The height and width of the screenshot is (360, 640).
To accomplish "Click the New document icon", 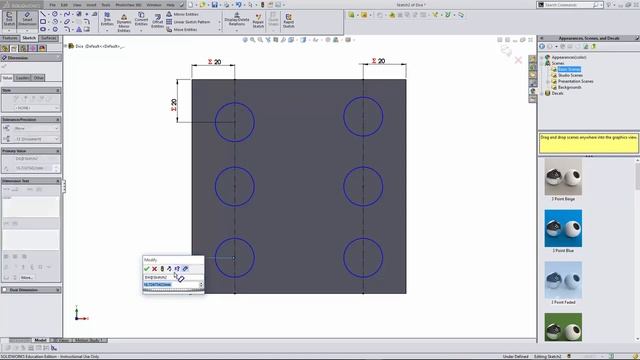I will [x=191, y=5].
